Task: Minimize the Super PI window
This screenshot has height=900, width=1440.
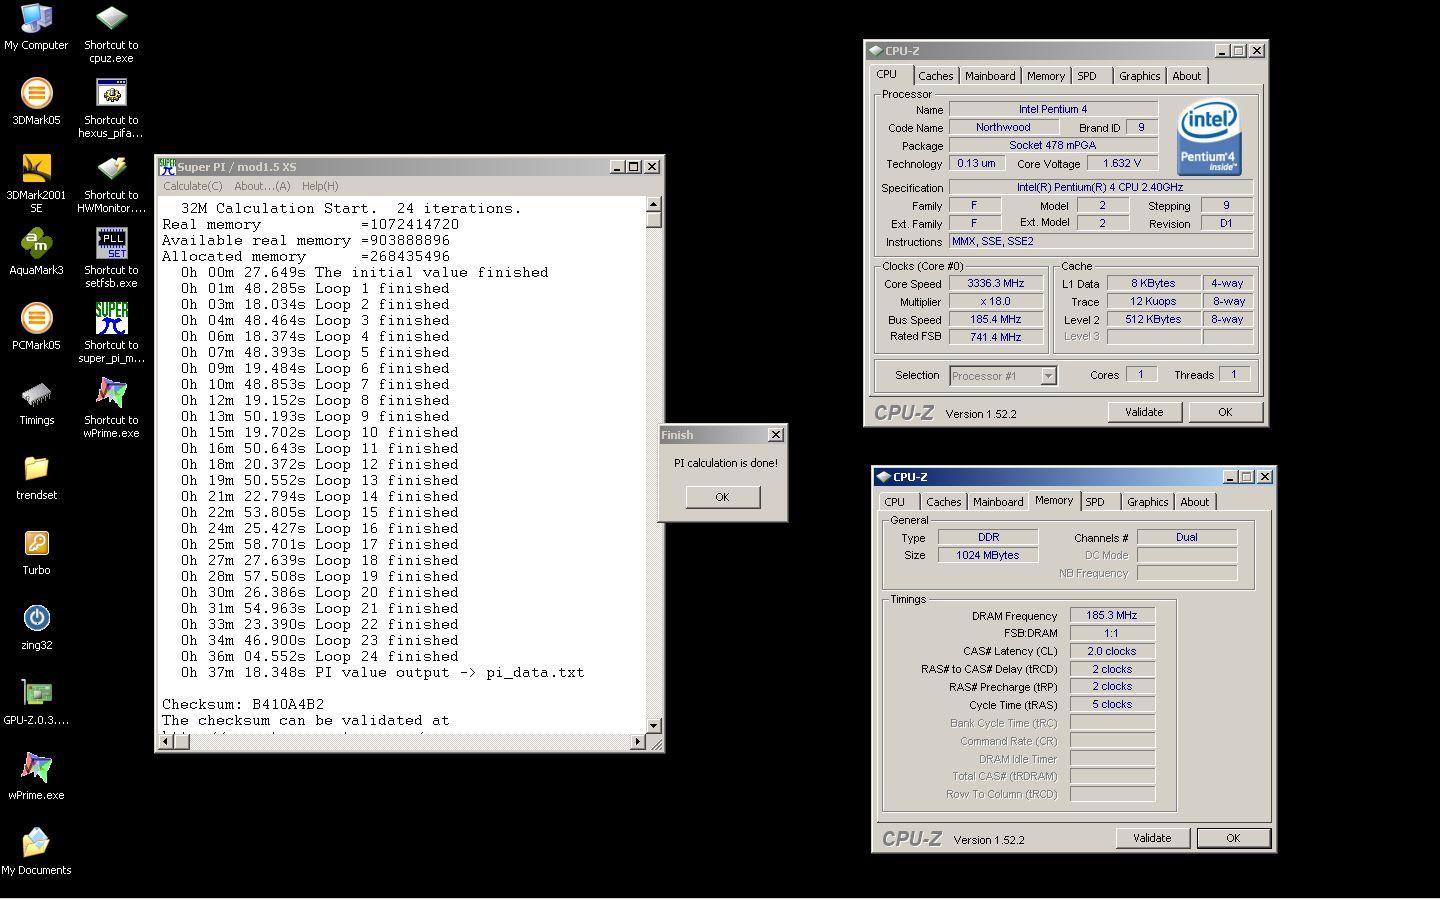Action: (617, 167)
